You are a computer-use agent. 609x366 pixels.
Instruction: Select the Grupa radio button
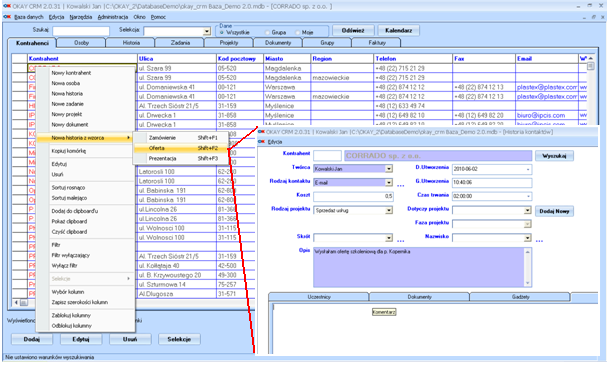tap(268, 33)
